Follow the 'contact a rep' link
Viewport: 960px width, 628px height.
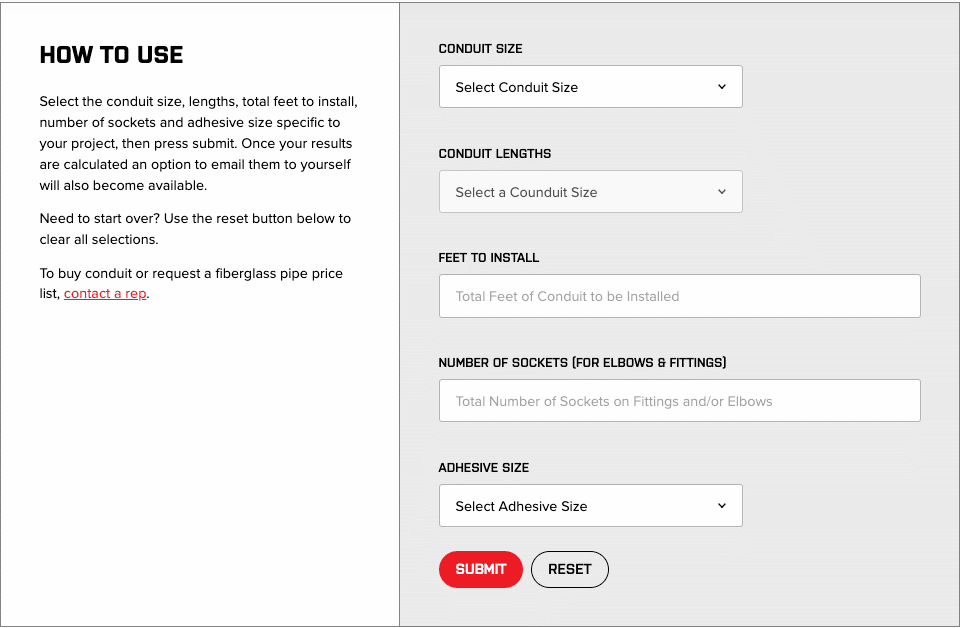(x=105, y=294)
